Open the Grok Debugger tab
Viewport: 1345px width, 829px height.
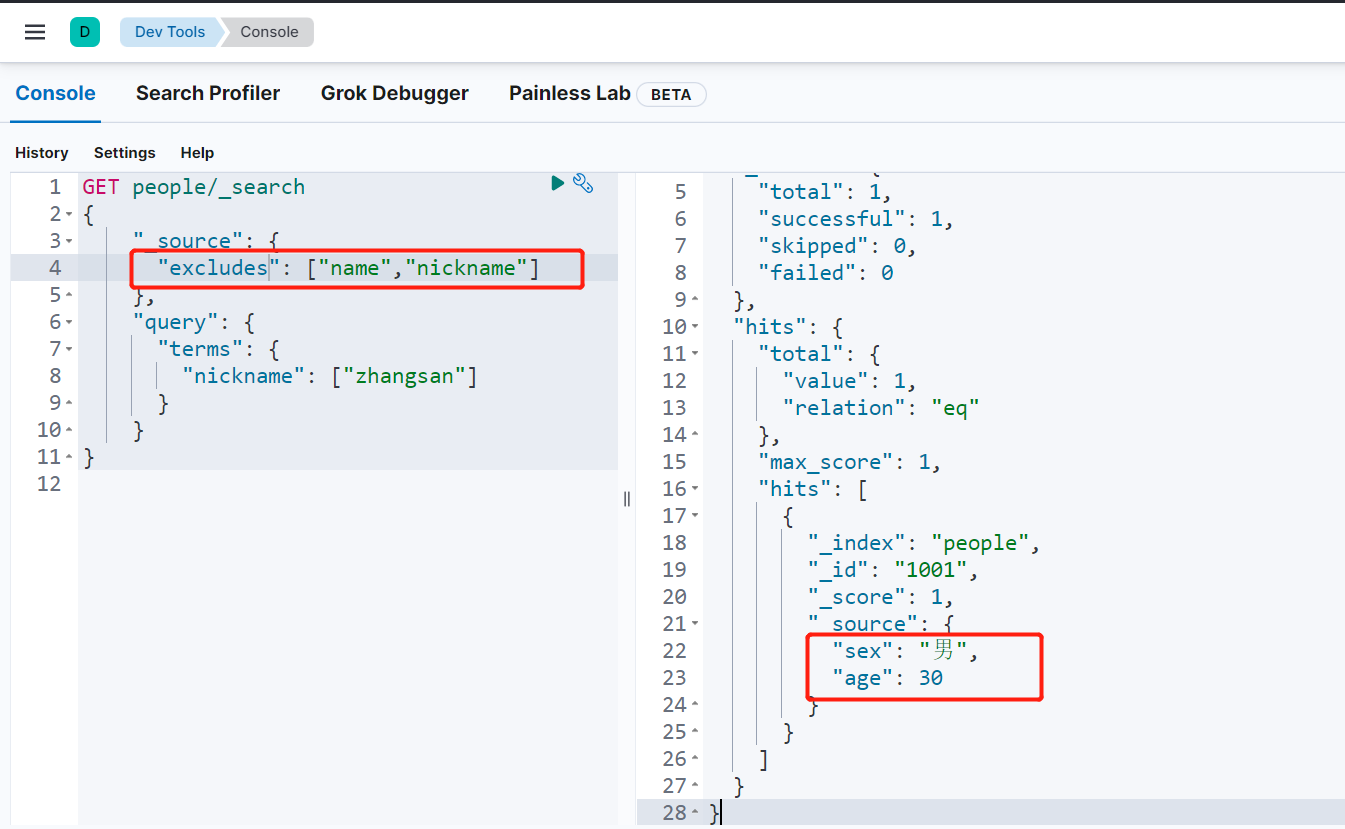point(394,93)
